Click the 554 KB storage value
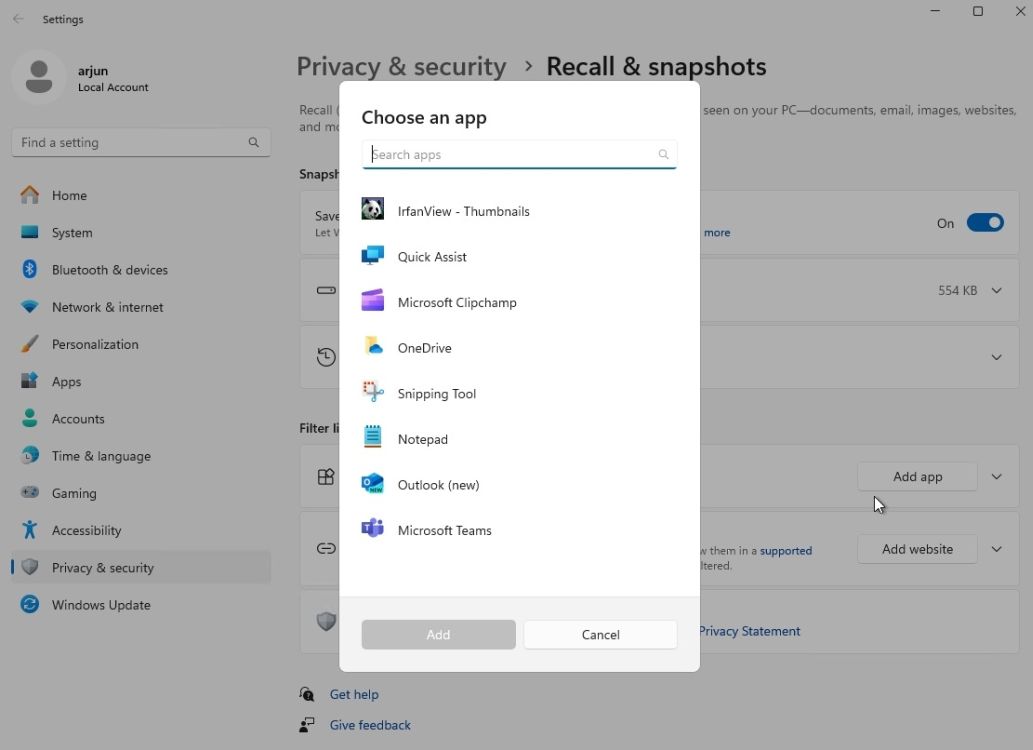The image size is (1033, 750). point(957,291)
